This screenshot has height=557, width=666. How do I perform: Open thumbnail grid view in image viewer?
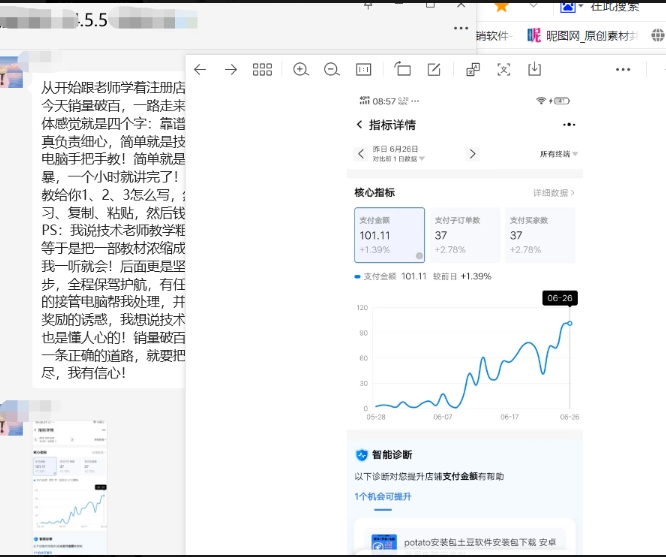point(262,70)
